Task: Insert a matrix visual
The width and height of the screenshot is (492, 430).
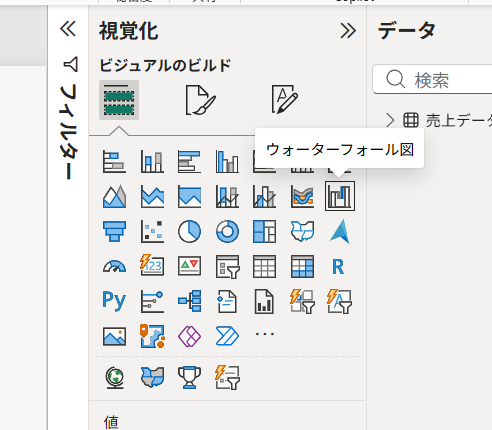Action: [302, 266]
